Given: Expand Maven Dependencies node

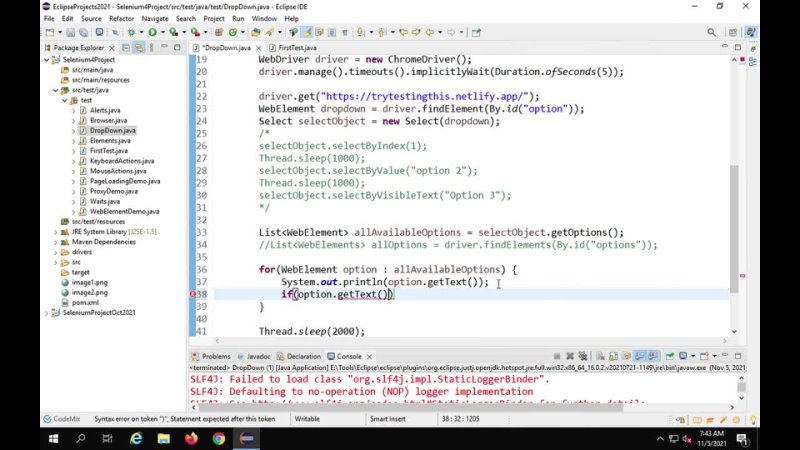Looking at the screenshot, I should (x=56, y=242).
